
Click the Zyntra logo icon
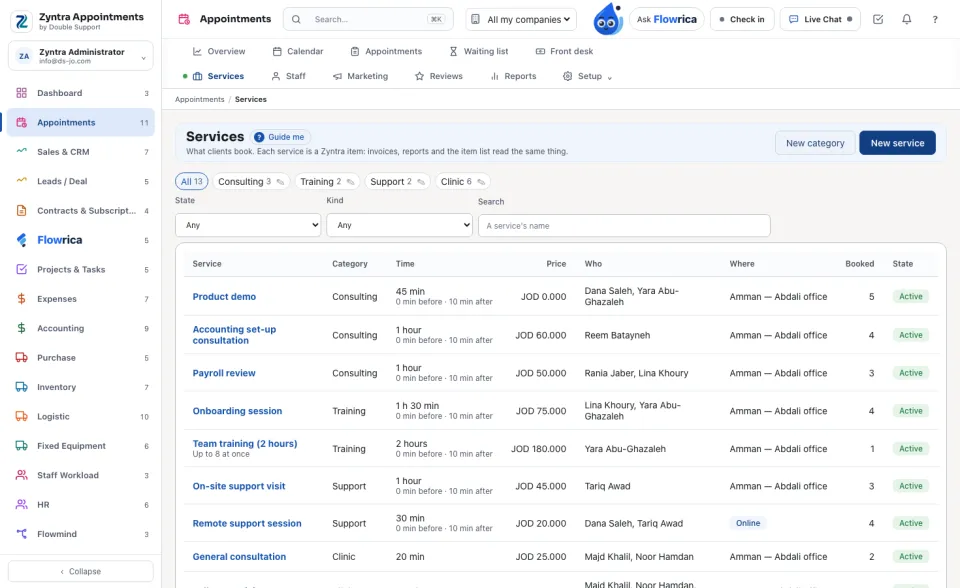pos(21,21)
